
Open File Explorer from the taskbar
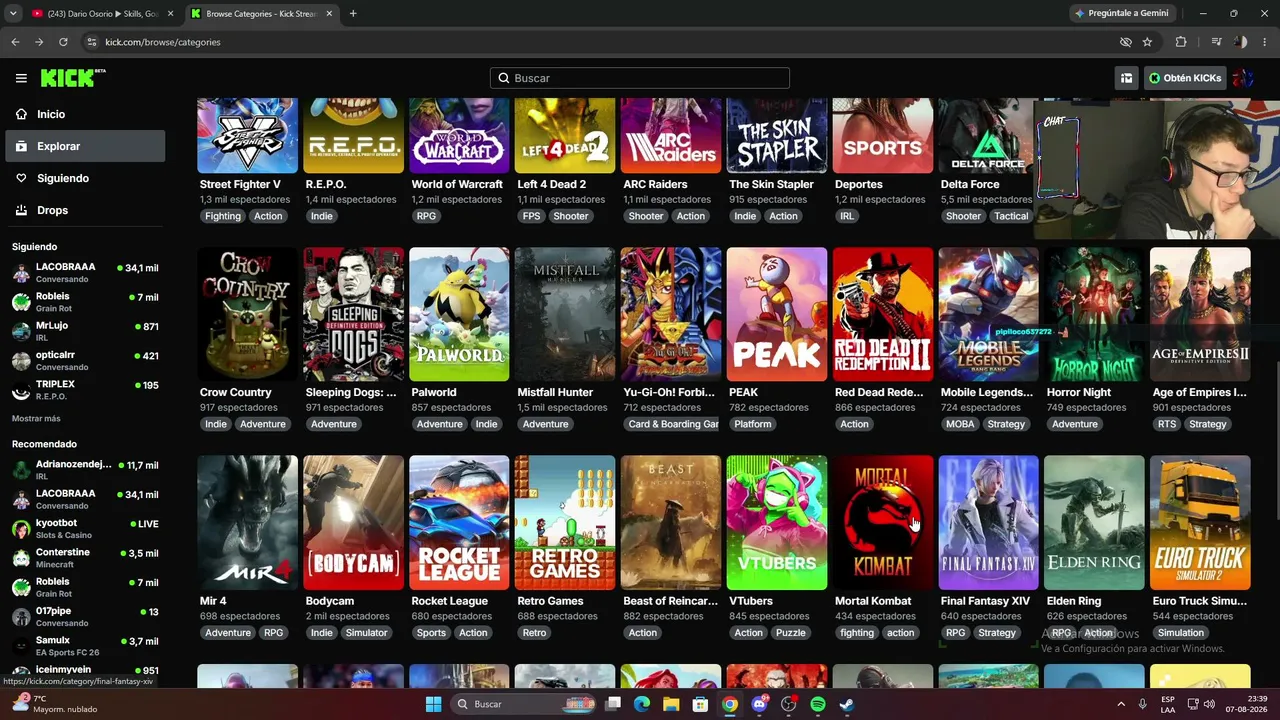coord(671,704)
